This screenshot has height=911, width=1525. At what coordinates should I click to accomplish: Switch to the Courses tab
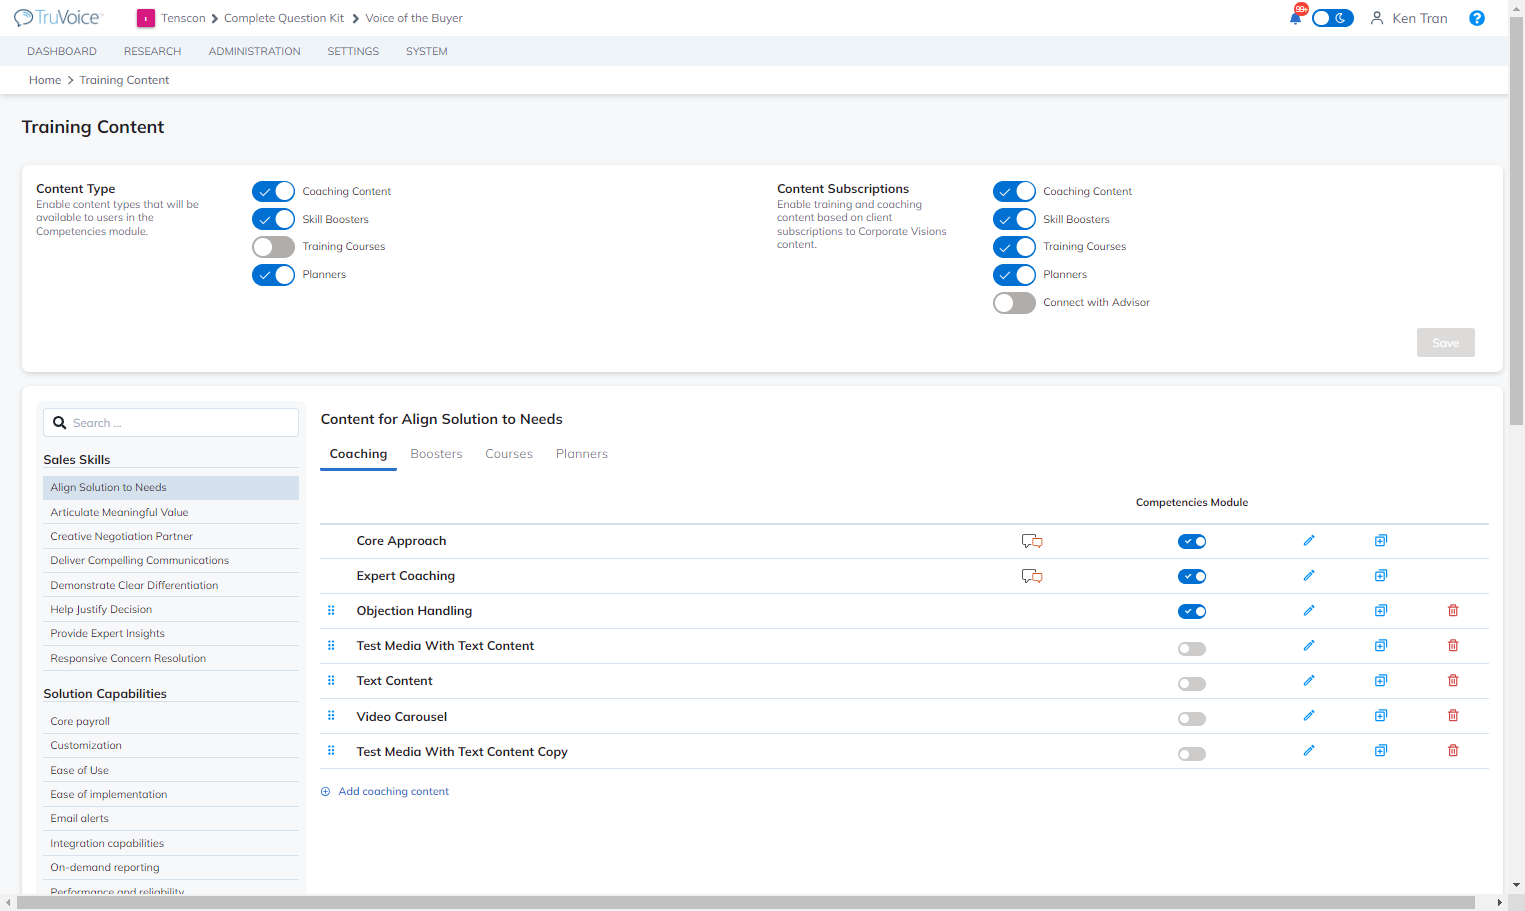click(509, 454)
